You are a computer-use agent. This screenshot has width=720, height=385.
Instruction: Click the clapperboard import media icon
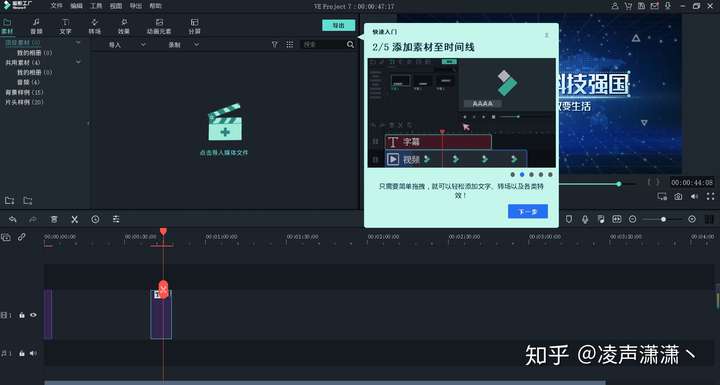pyautogui.click(x=225, y=122)
